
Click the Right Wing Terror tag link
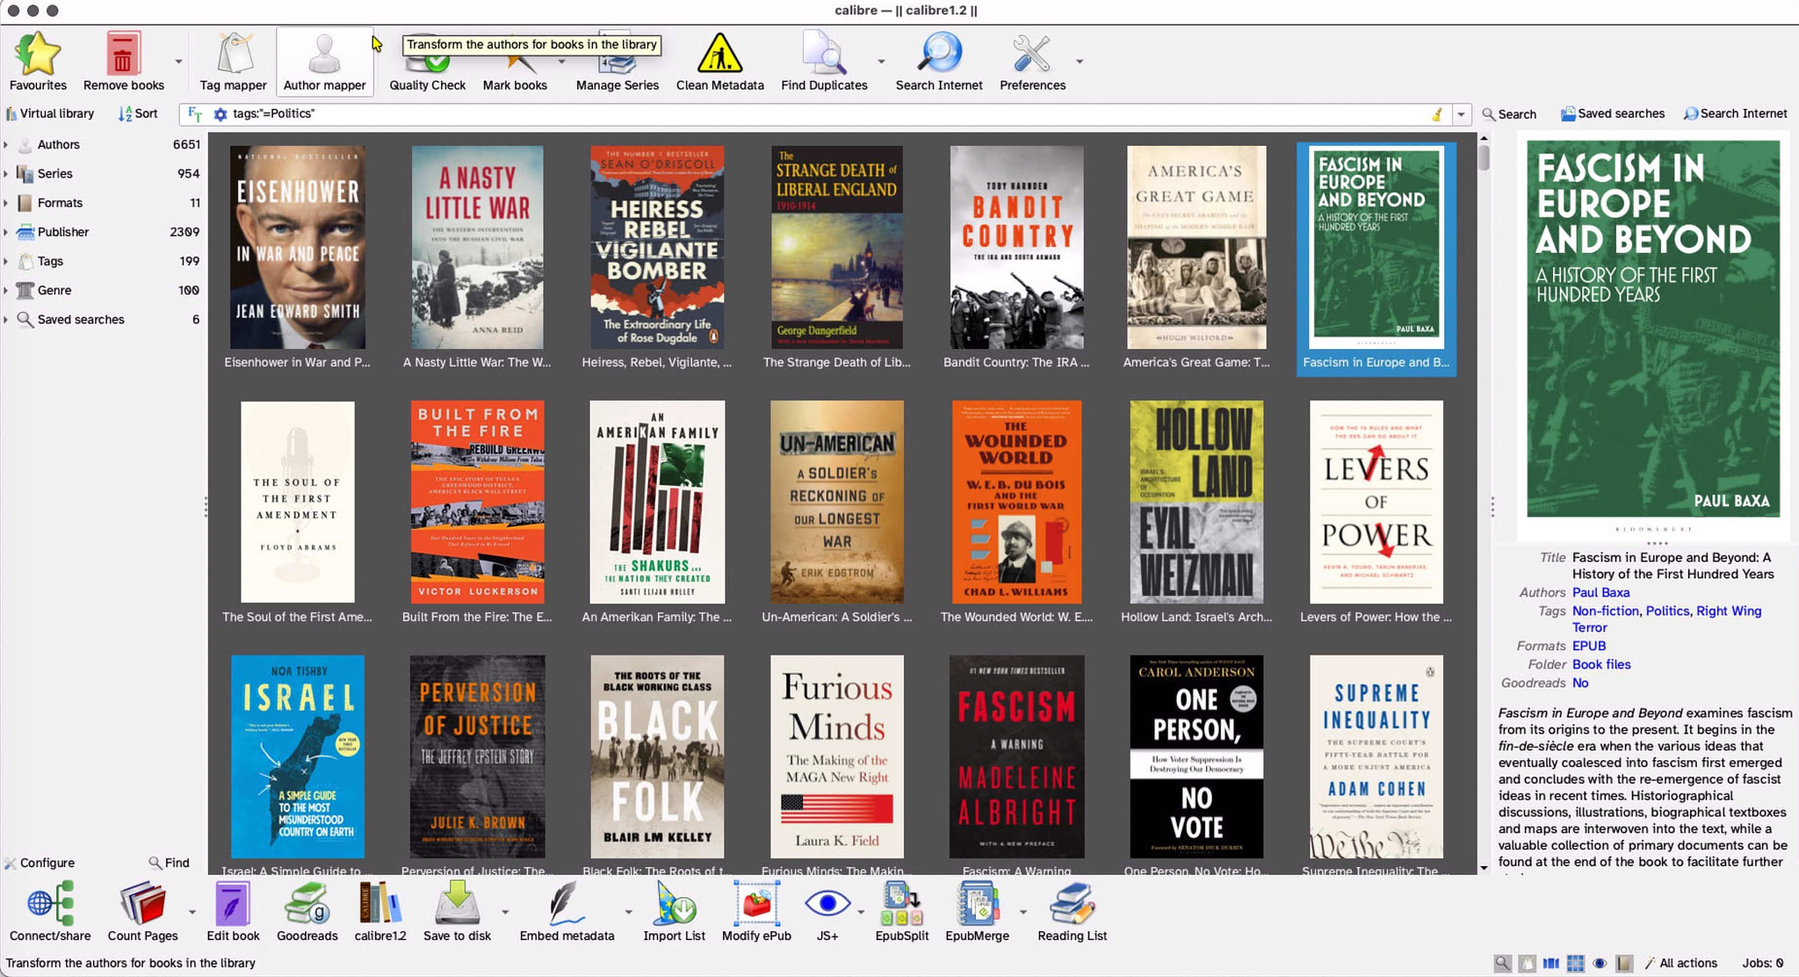[x=1728, y=611]
